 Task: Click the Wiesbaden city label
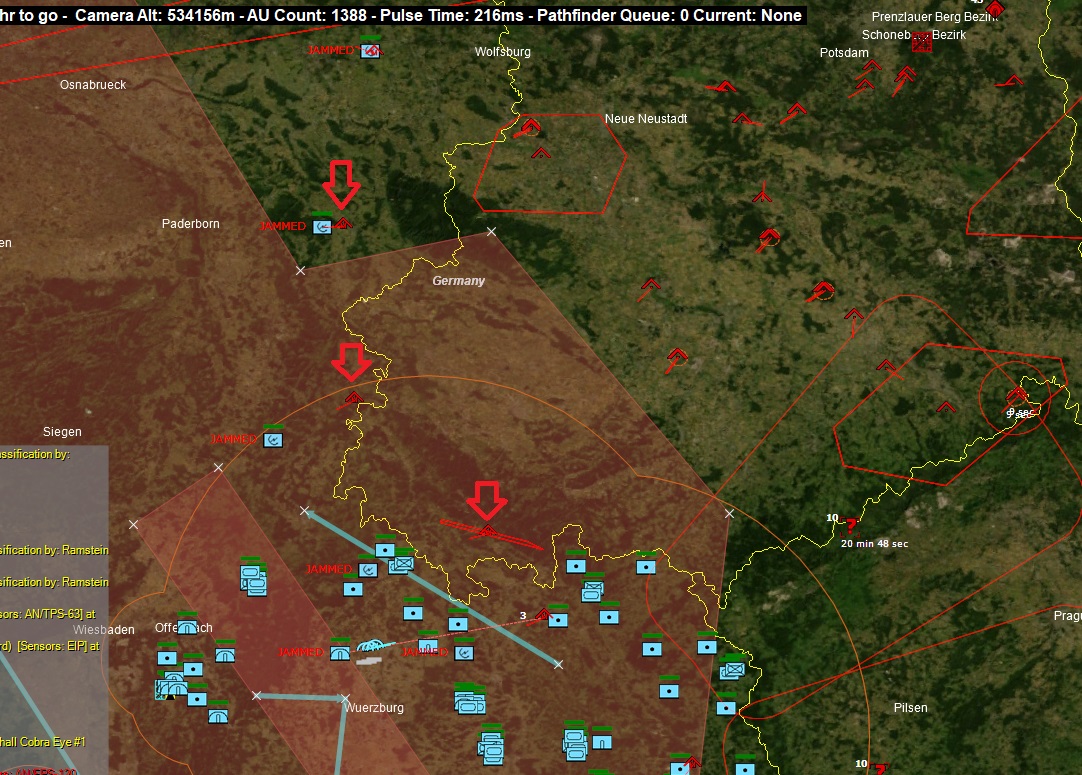(x=104, y=629)
